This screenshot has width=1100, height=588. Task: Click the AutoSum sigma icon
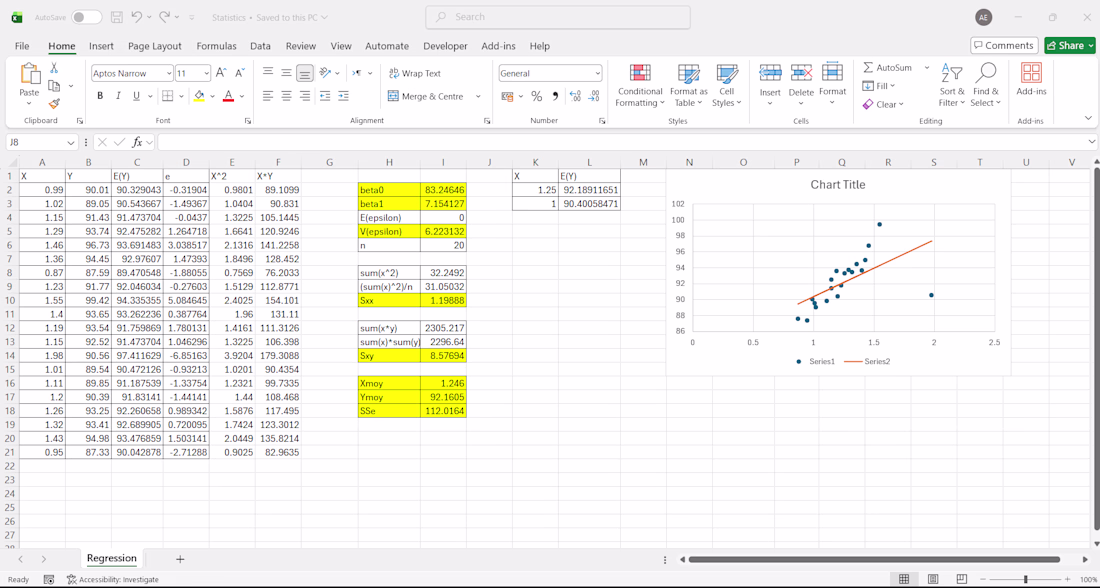coord(868,67)
